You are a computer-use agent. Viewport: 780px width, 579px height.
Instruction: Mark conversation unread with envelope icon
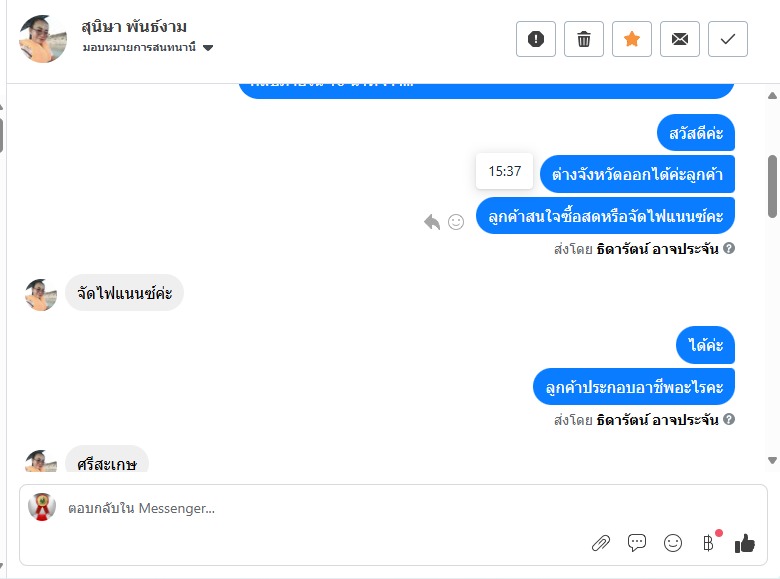click(680, 39)
